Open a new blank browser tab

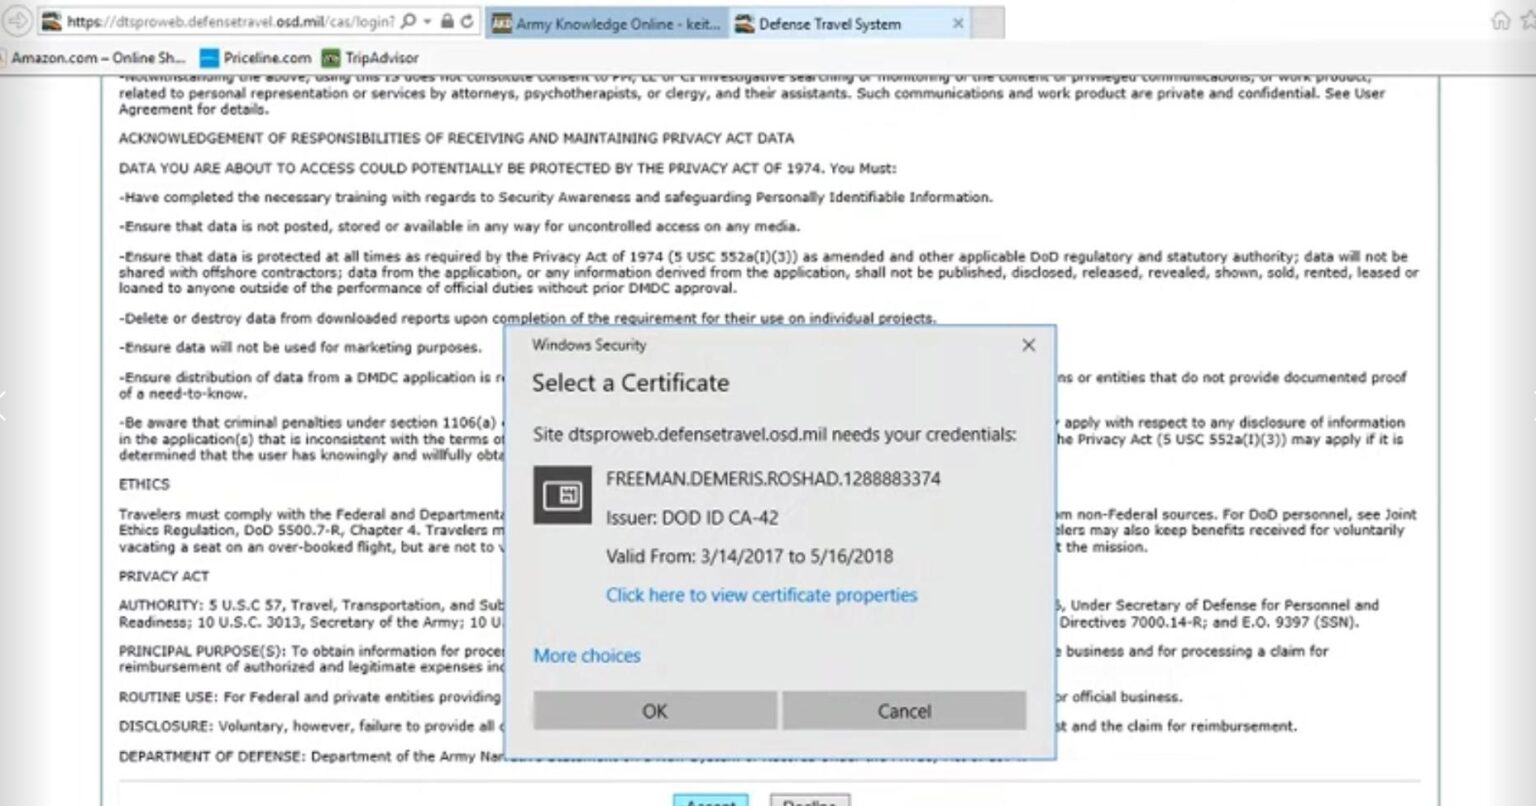click(988, 23)
